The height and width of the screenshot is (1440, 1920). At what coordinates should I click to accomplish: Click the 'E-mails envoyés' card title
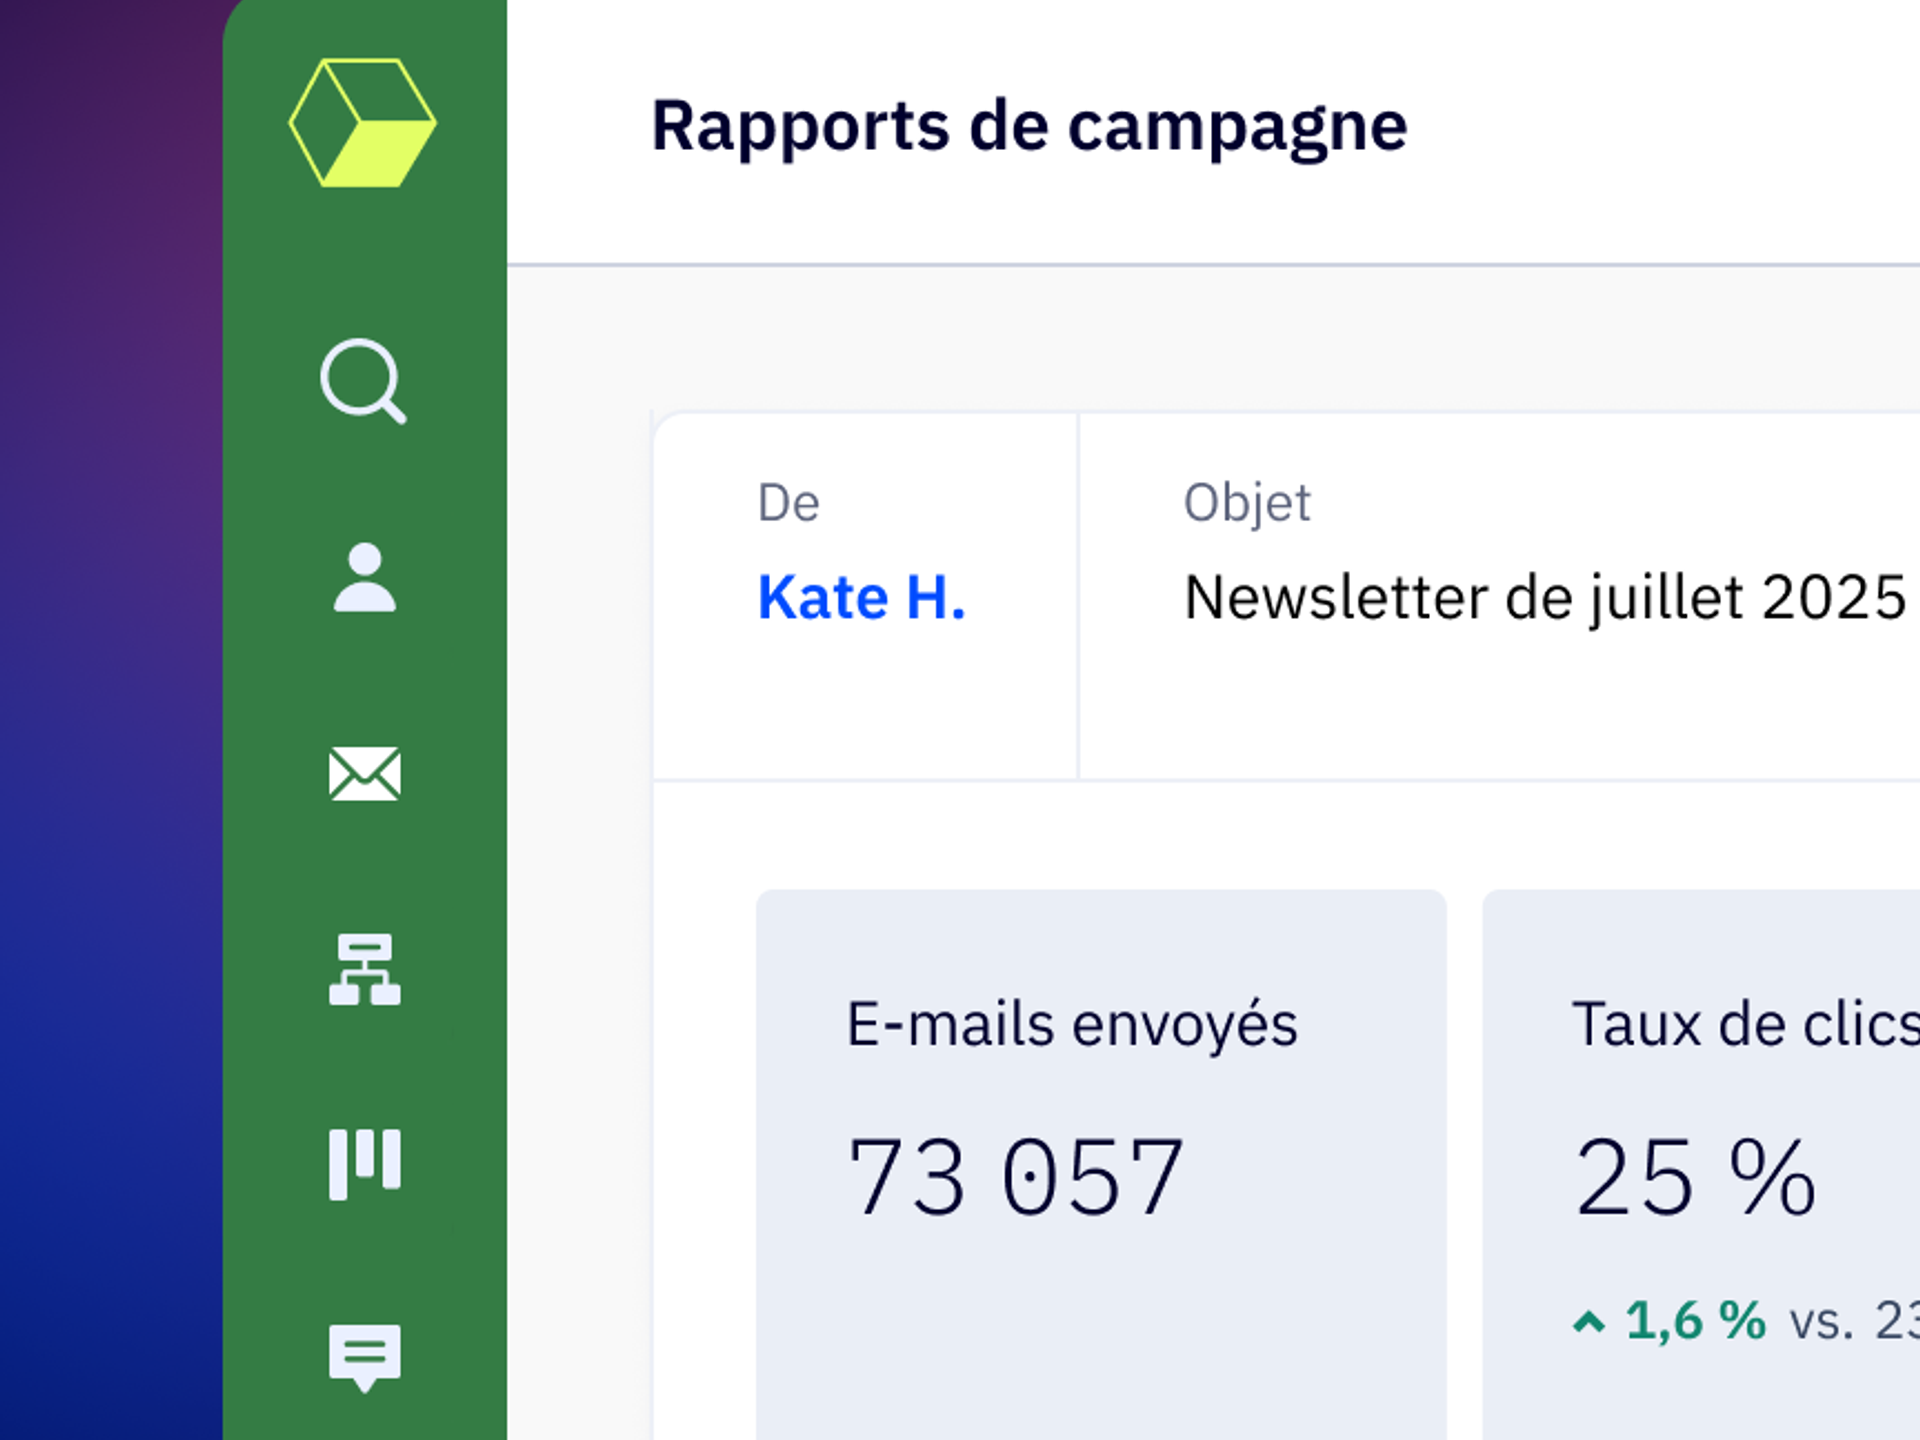click(x=1072, y=1025)
